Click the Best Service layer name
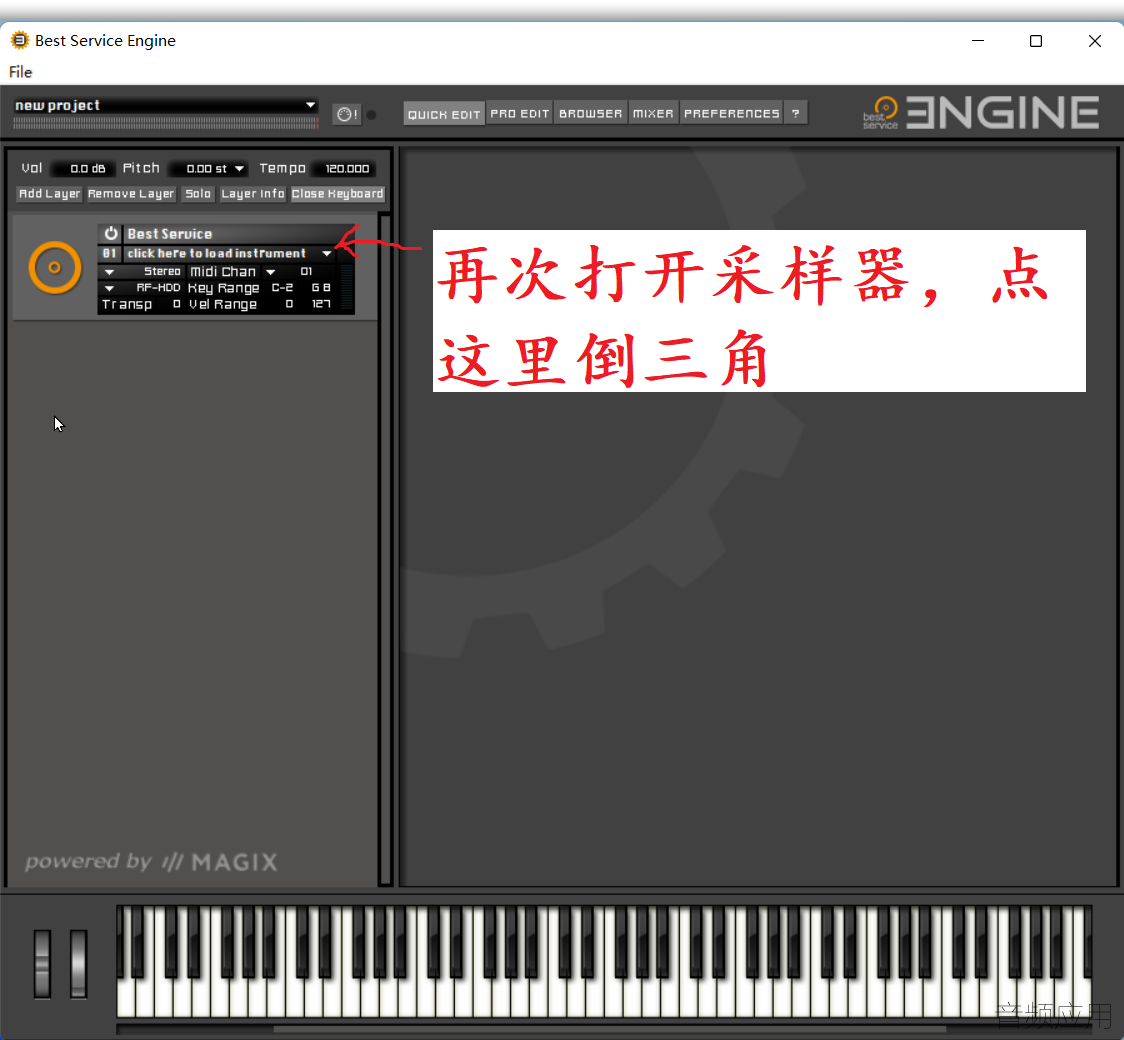Viewport: 1124px width, 1040px height. pos(170,234)
